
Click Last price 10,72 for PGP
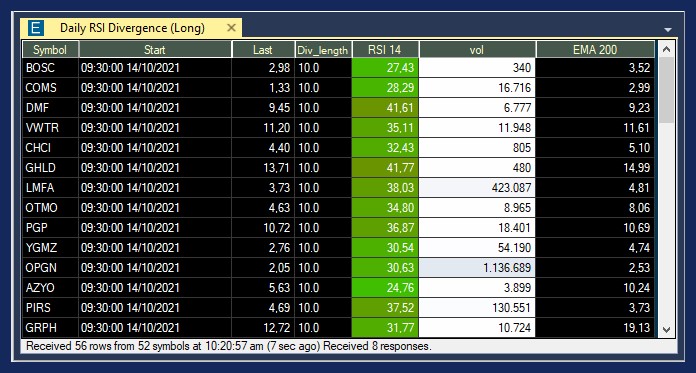pyautogui.click(x=263, y=227)
